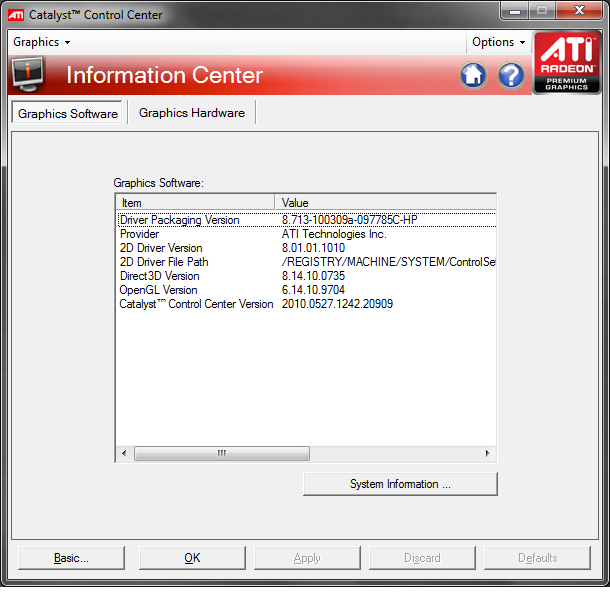This screenshot has width=610, height=596.
Task: Select the Provider row
Action: tap(307, 234)
